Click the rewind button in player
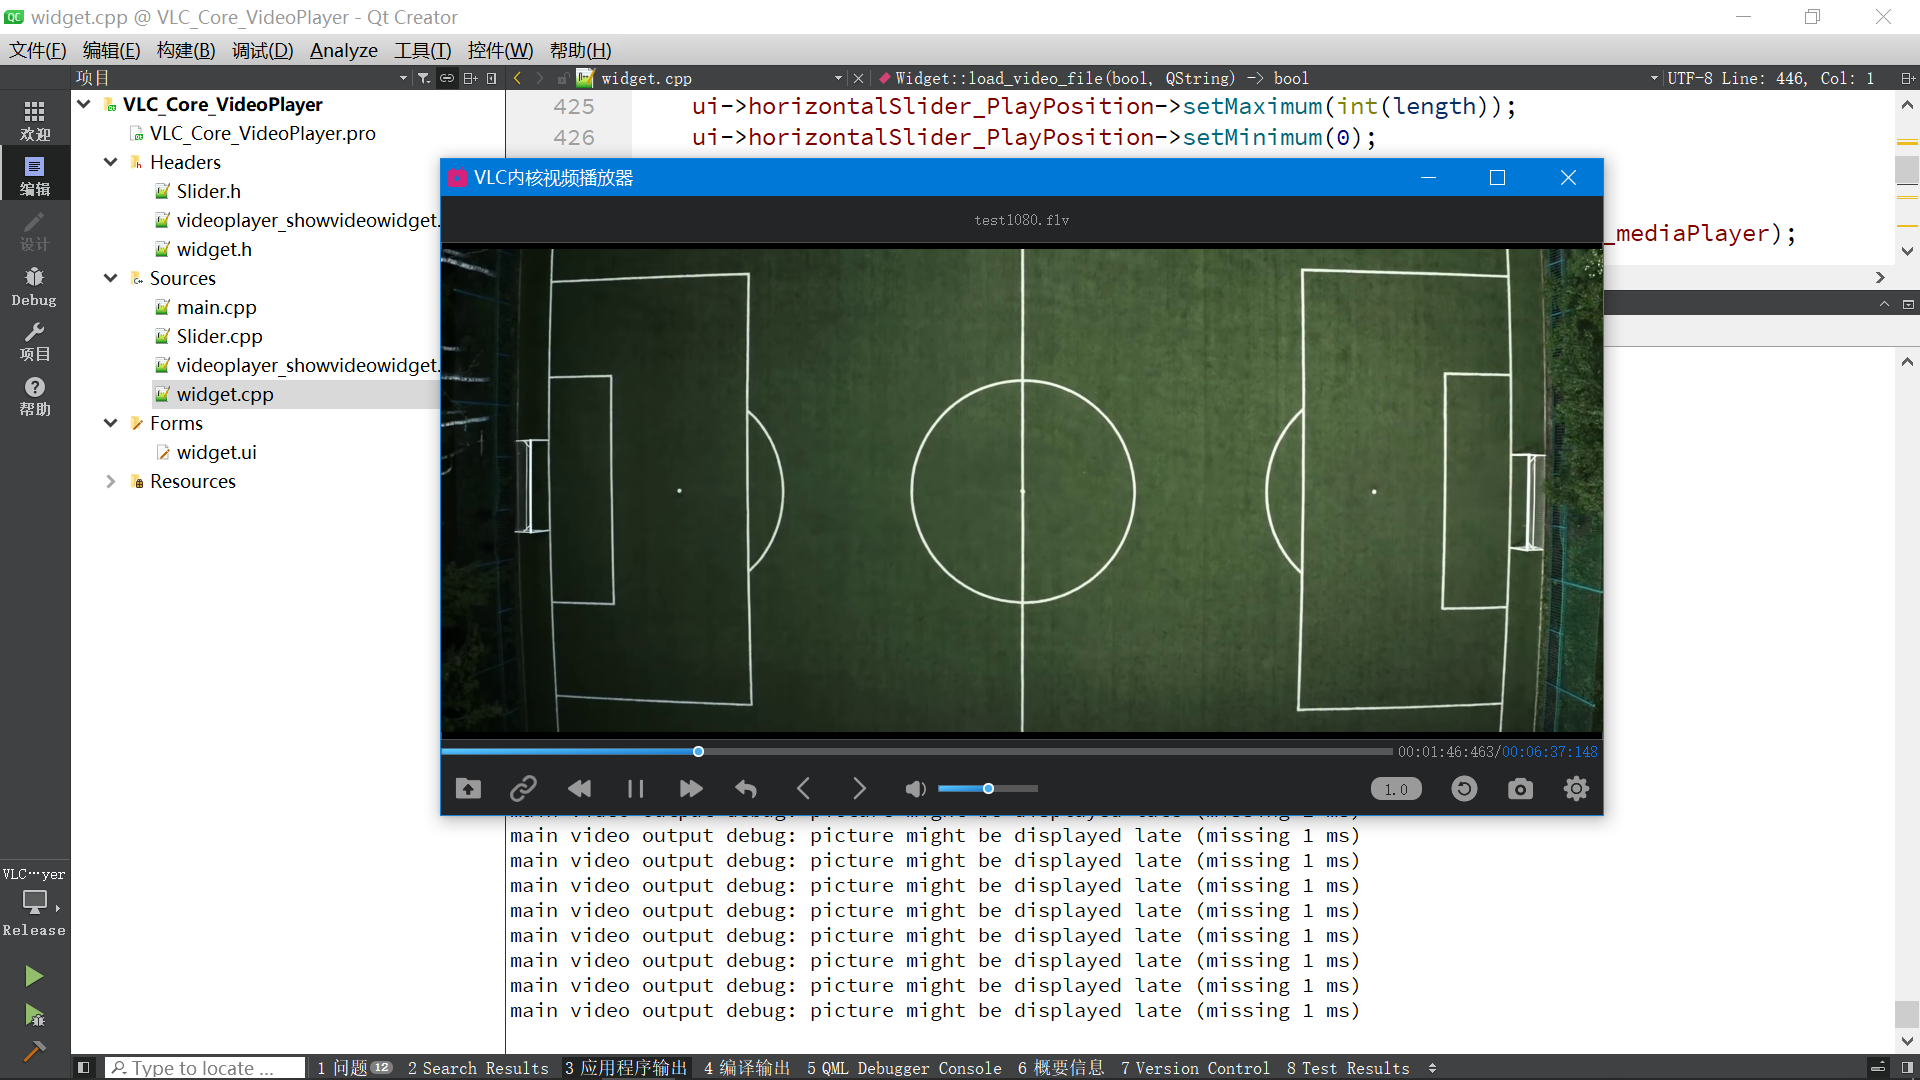The image size is (1920, 1080). coord(579,789)
